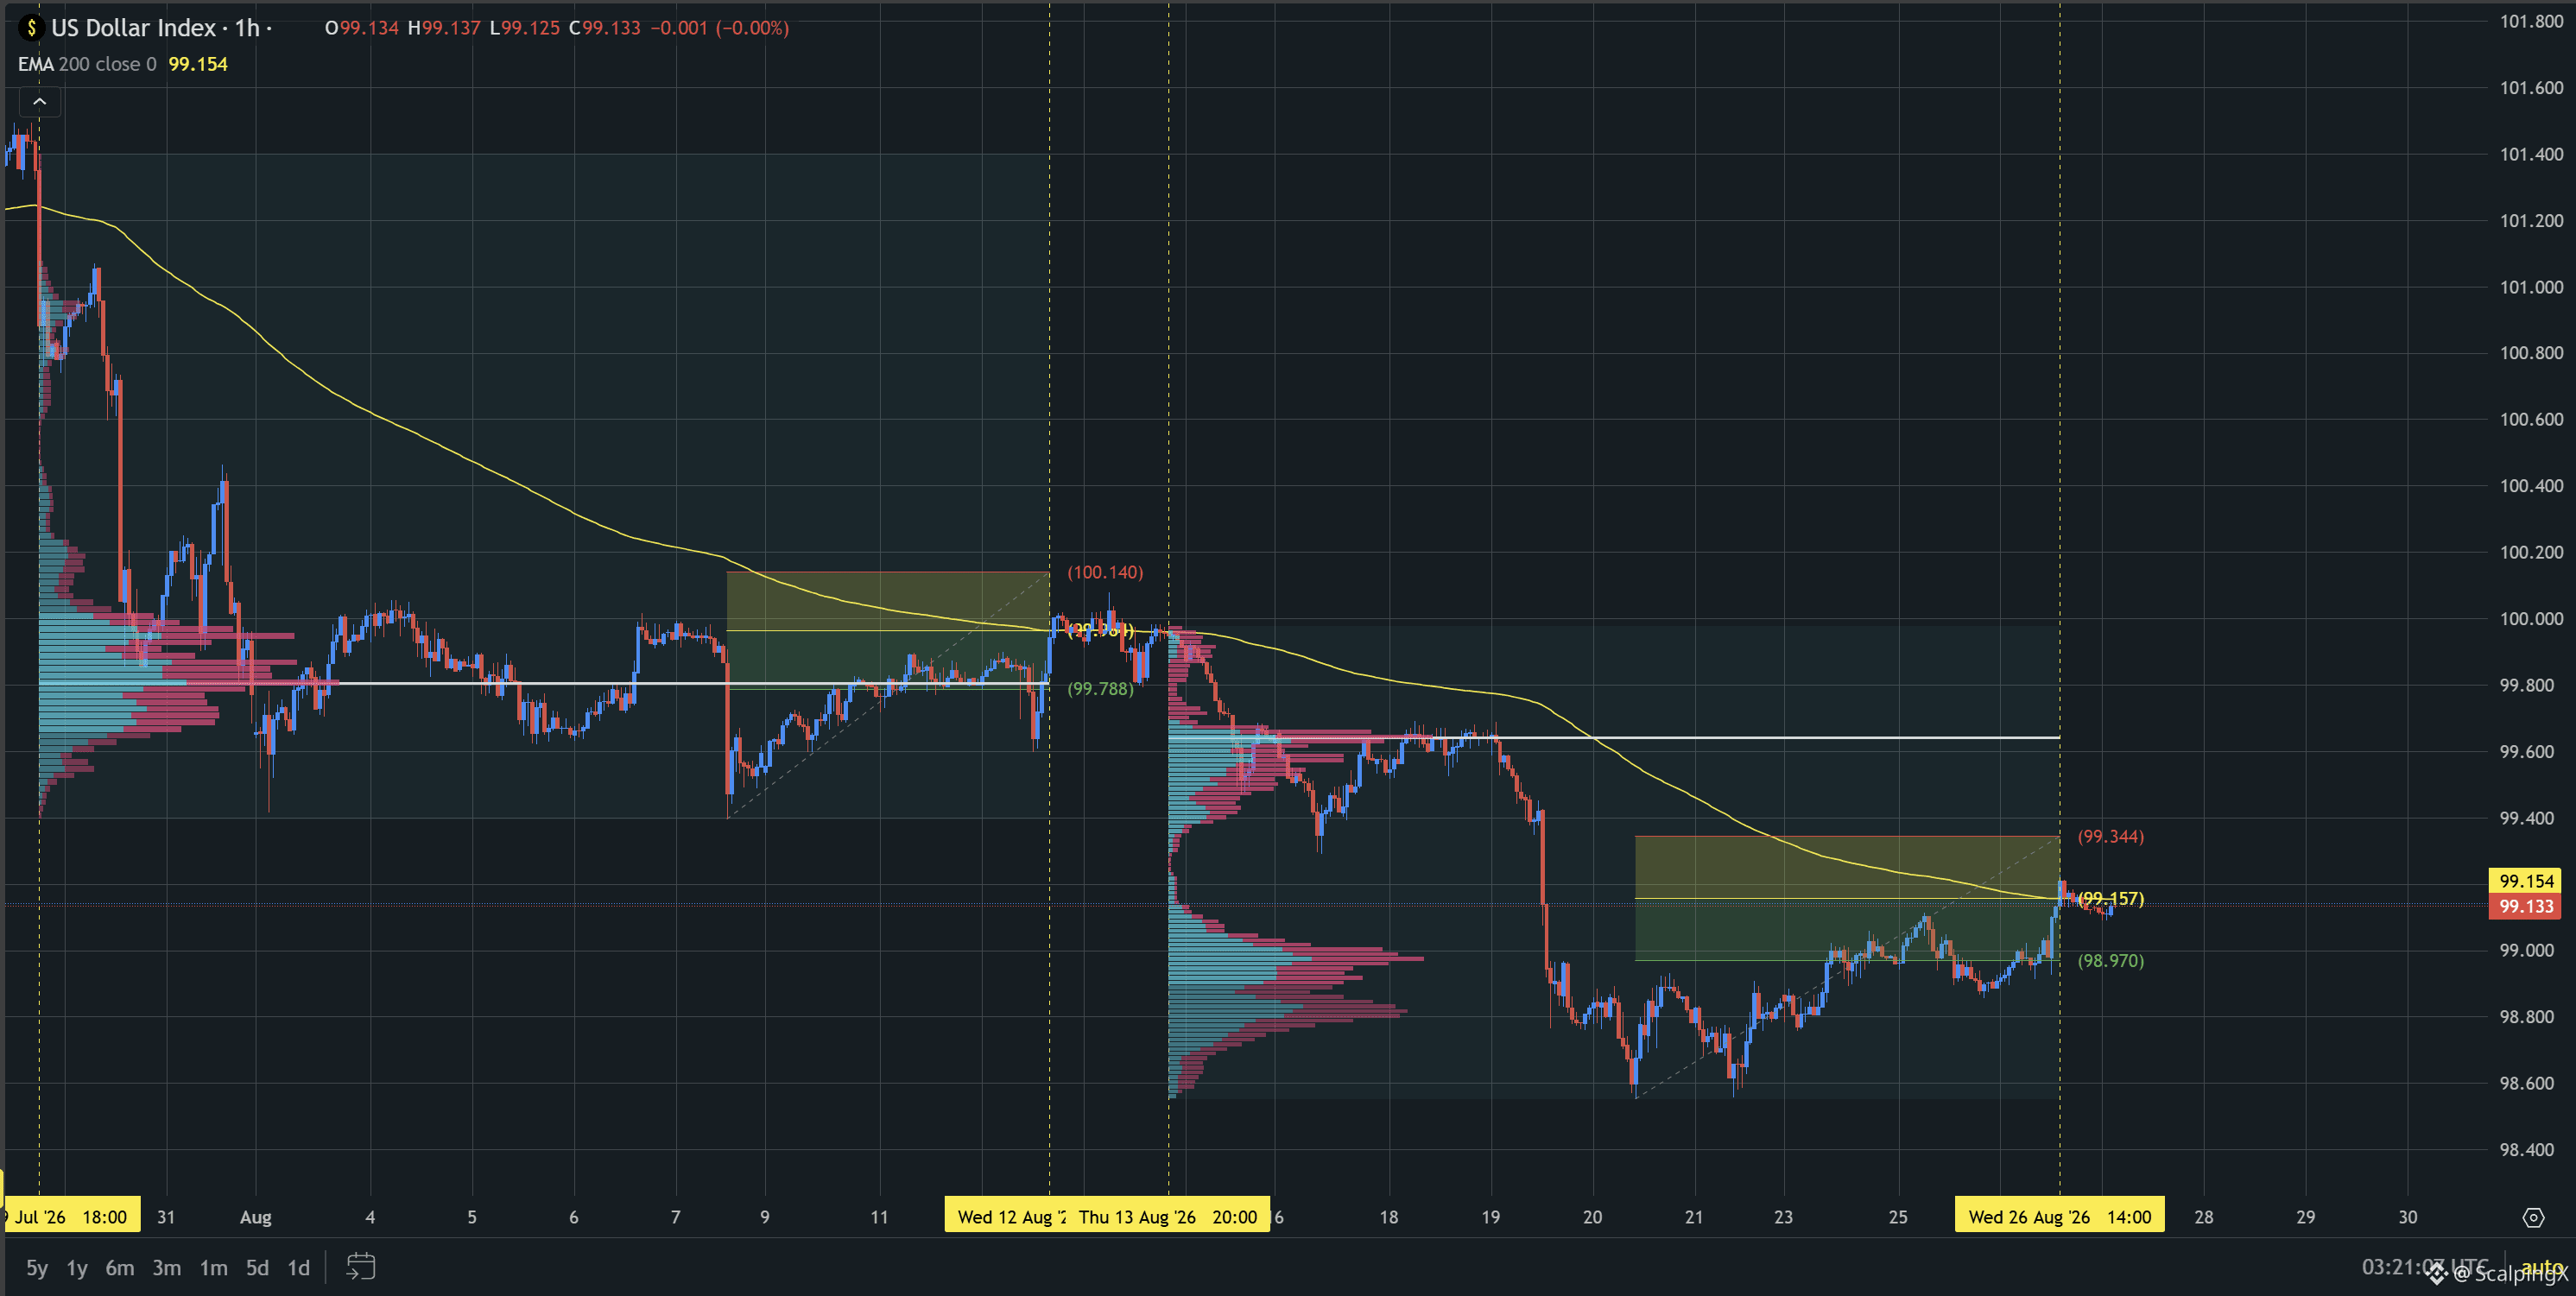The width and height of the screenshot is (2576, 1296).
Task: Click the yellow 99.154 EMA price label
Action: [2526, 881]
